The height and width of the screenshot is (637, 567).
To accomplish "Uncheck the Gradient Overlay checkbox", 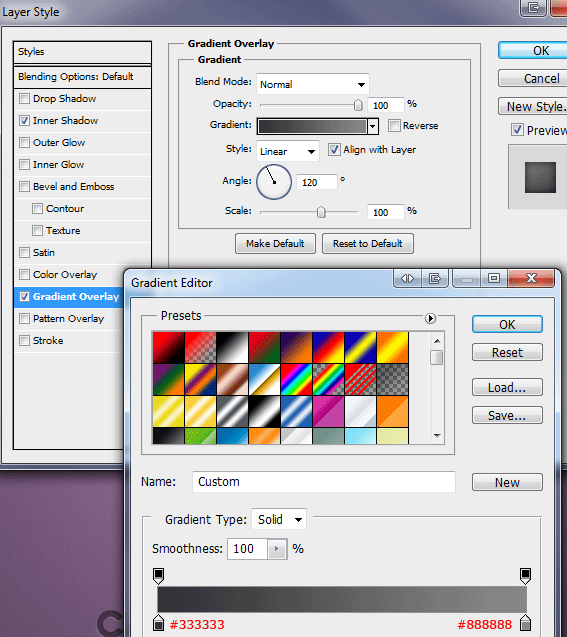I will pyautogui.click(x=24, y=297).
